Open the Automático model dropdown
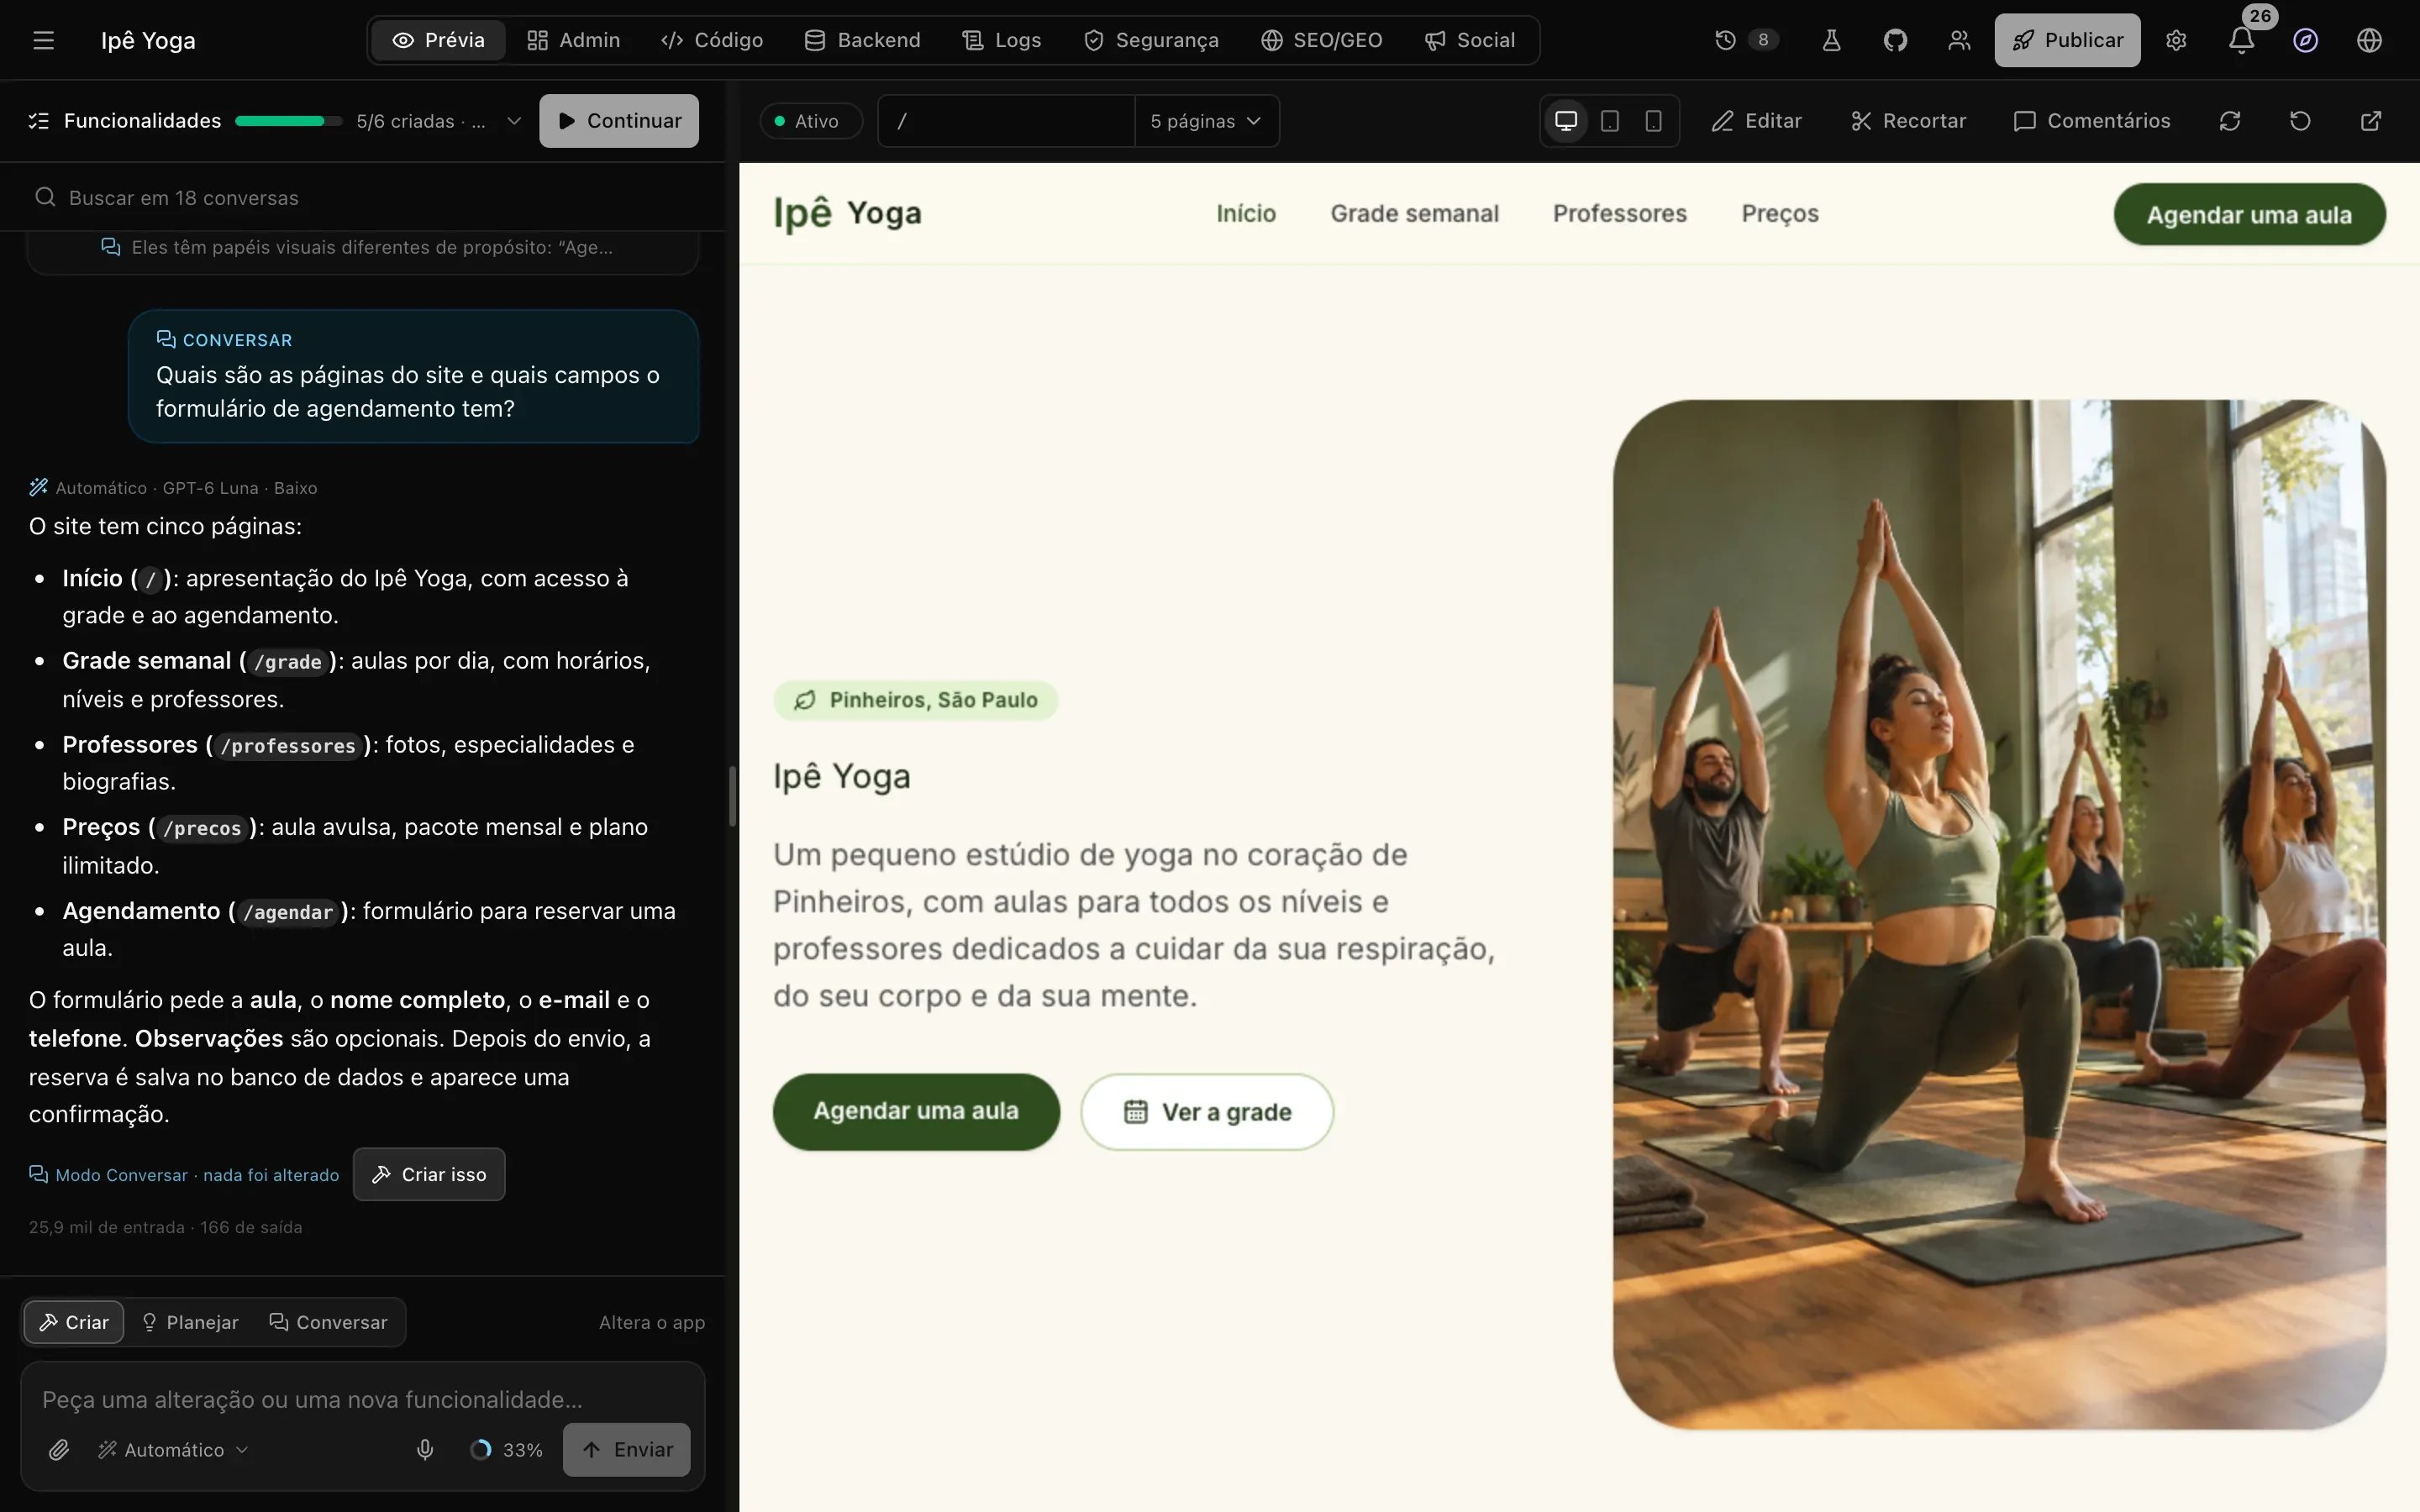 173,1449
